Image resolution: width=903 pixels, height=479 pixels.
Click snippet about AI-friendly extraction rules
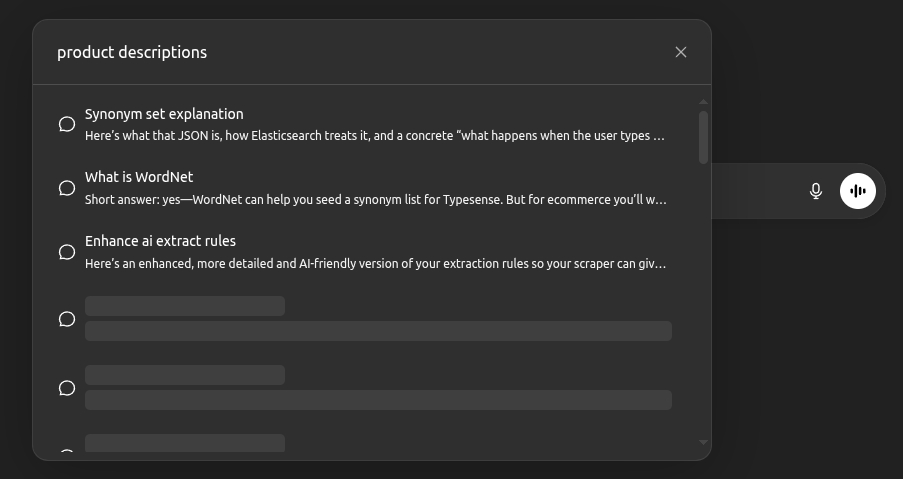(375, 264)
